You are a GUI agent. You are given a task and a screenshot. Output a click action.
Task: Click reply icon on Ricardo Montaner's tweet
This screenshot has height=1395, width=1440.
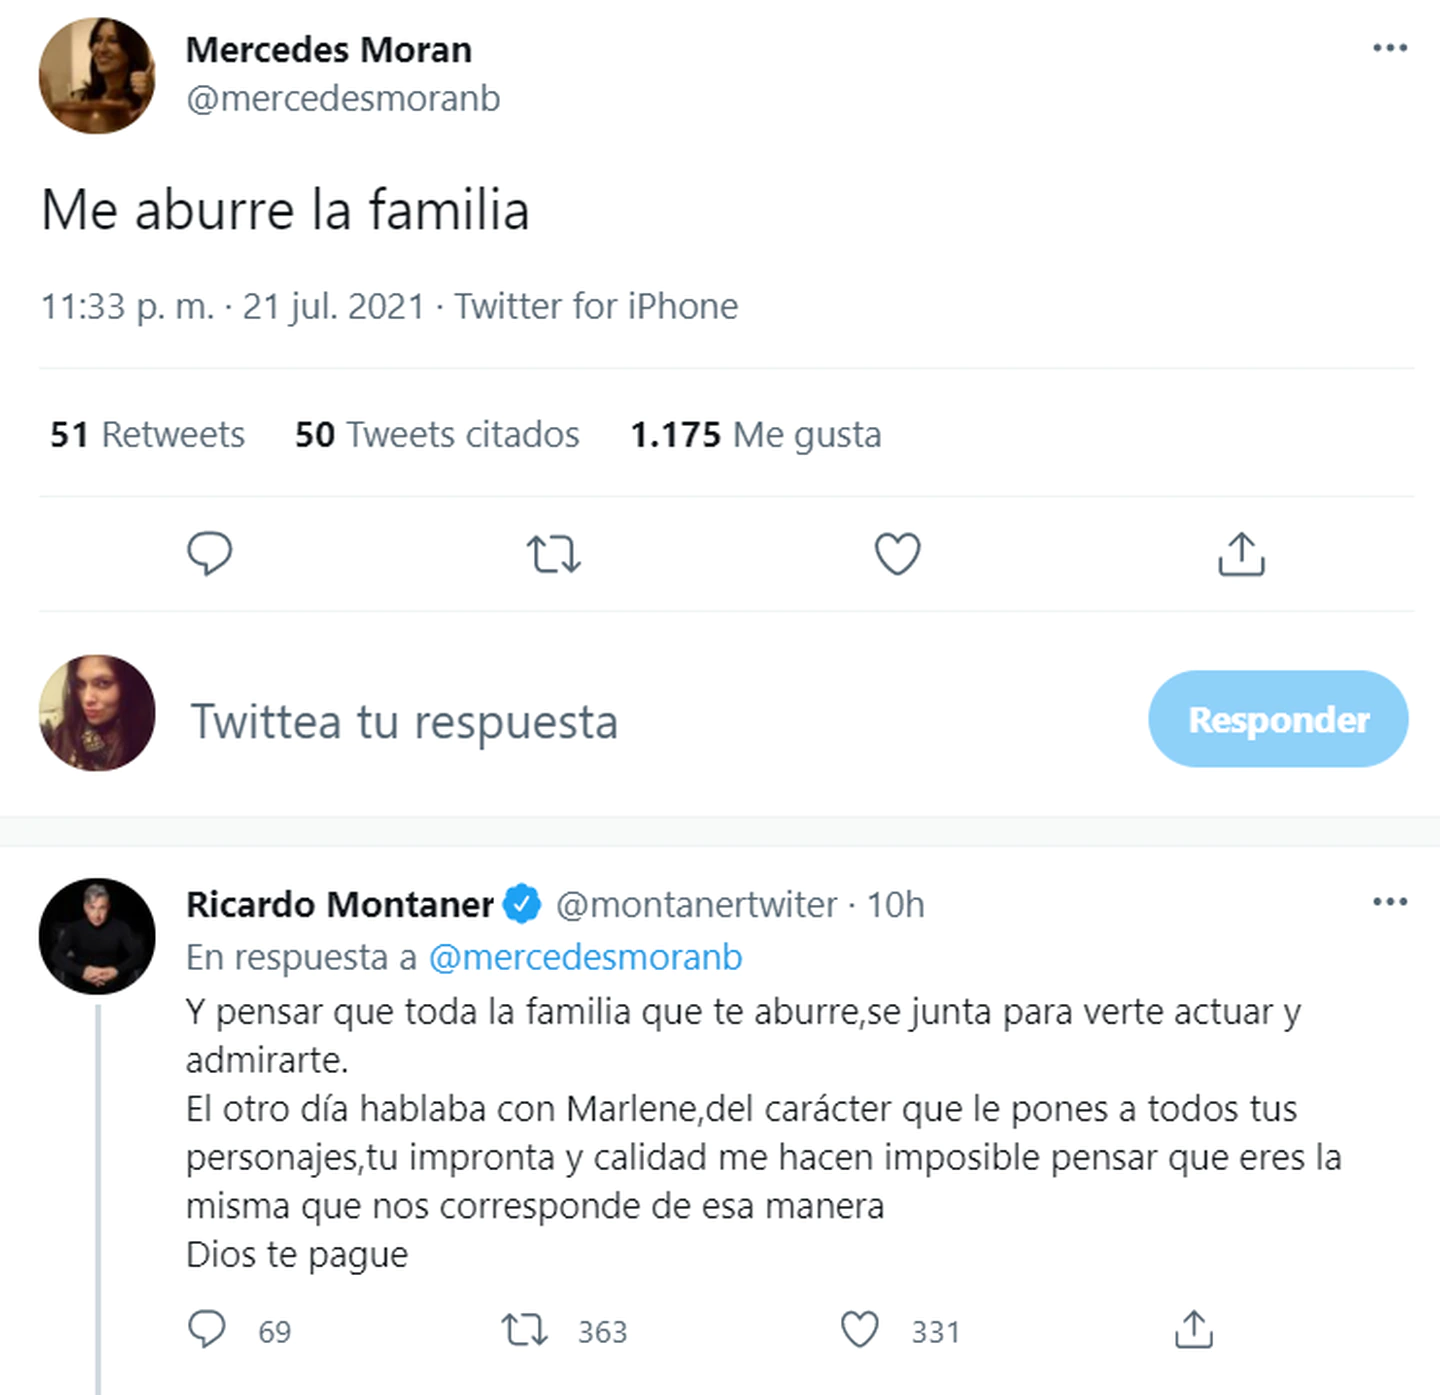[207, 1330]
